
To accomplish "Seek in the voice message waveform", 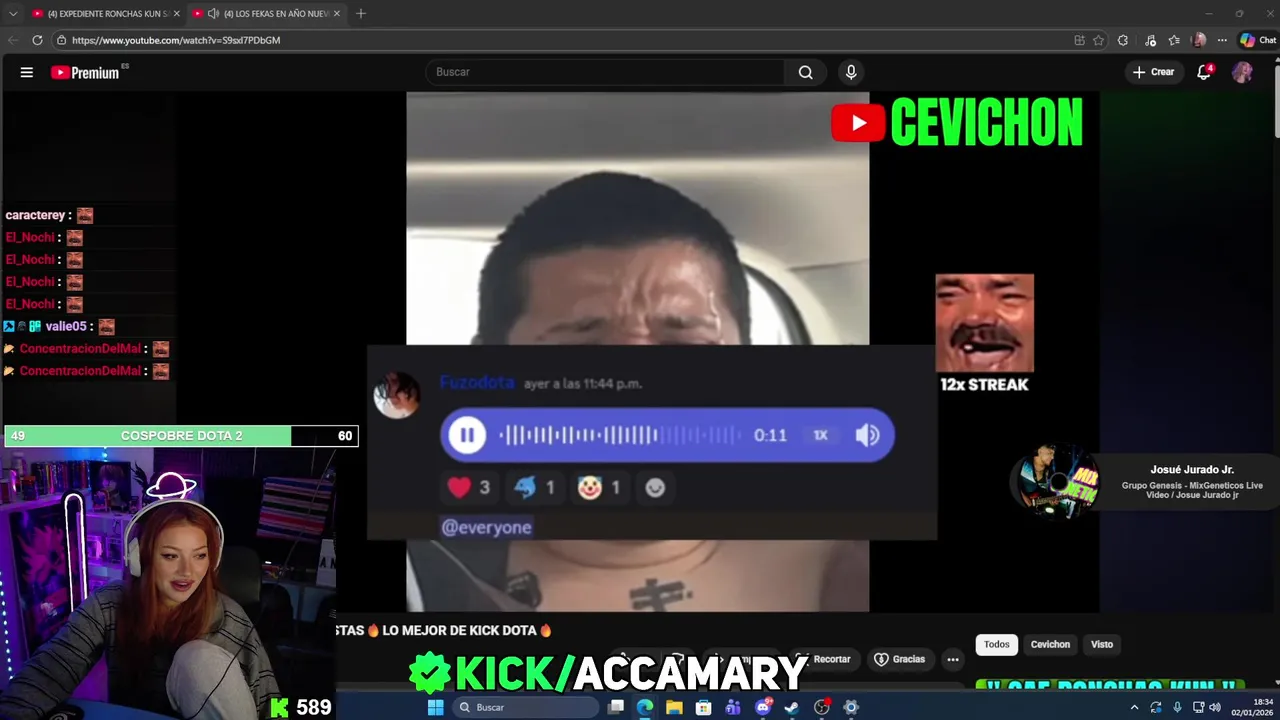I will (x=620, y=435).
